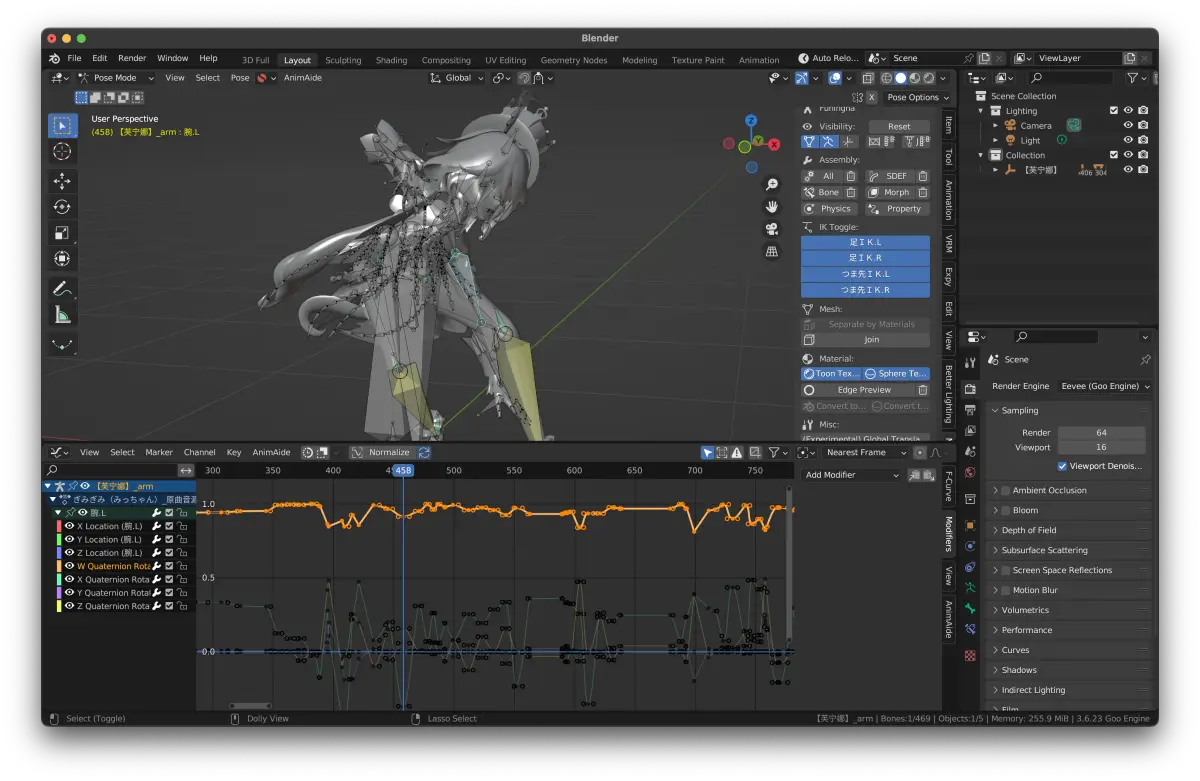Open the Render Engine dropdown
This screenshot has height=781, width=1200.
(1106, 386)
